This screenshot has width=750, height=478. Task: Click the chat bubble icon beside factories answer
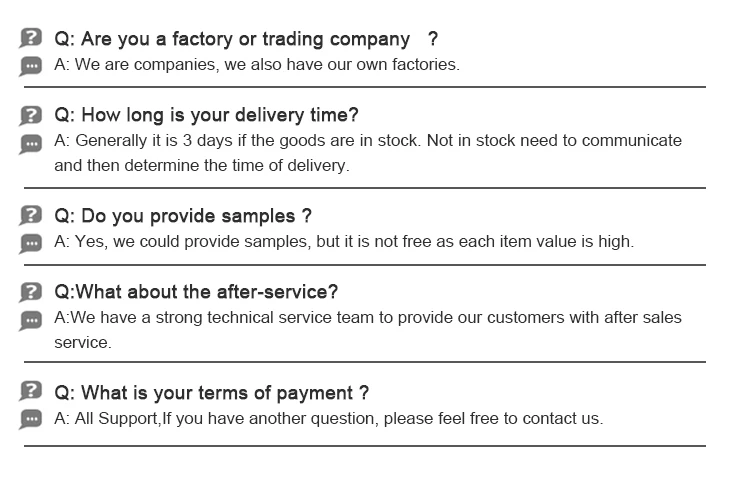[32, 66]
